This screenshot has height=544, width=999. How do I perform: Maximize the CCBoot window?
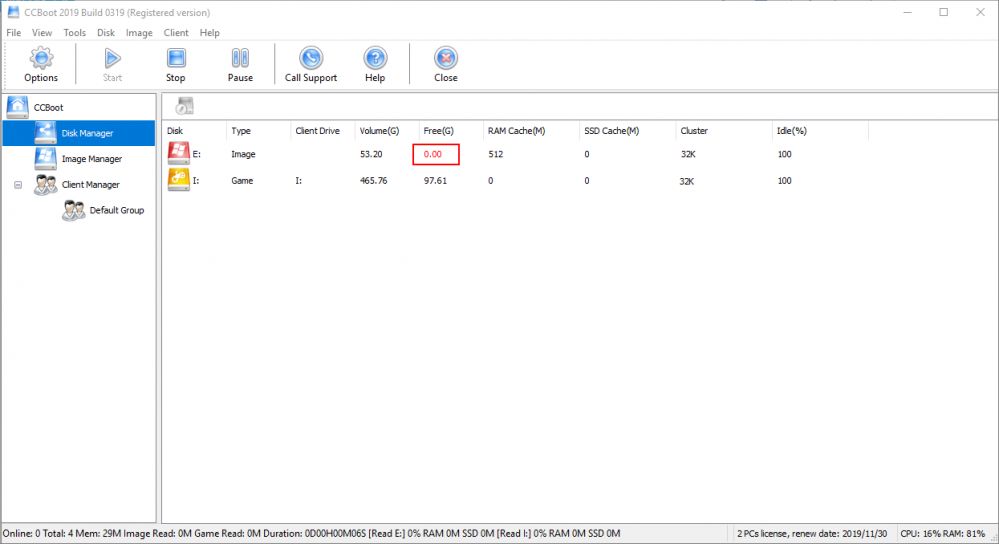pos(944,12)
